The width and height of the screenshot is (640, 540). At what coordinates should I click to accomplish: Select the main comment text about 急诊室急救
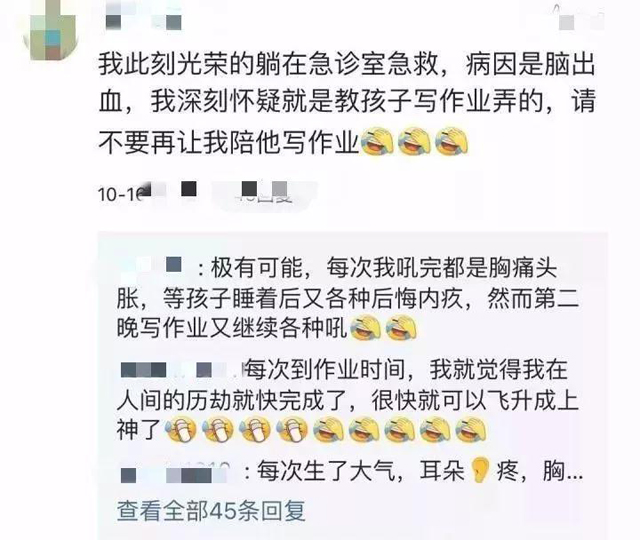click(347, 103)
